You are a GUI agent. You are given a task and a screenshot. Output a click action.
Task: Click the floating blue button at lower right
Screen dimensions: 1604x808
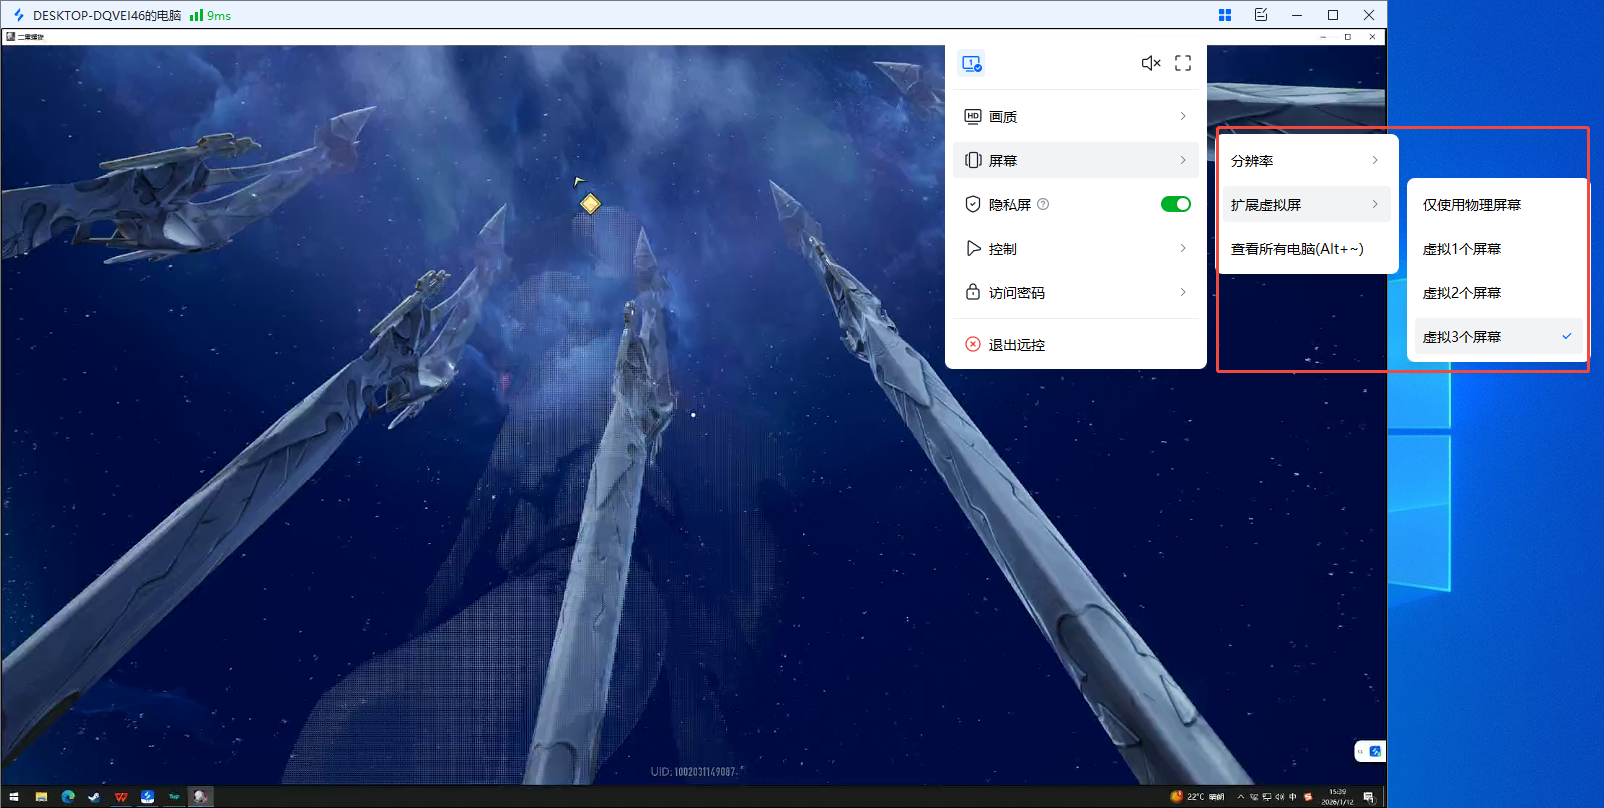click(x=1375, y=751)
